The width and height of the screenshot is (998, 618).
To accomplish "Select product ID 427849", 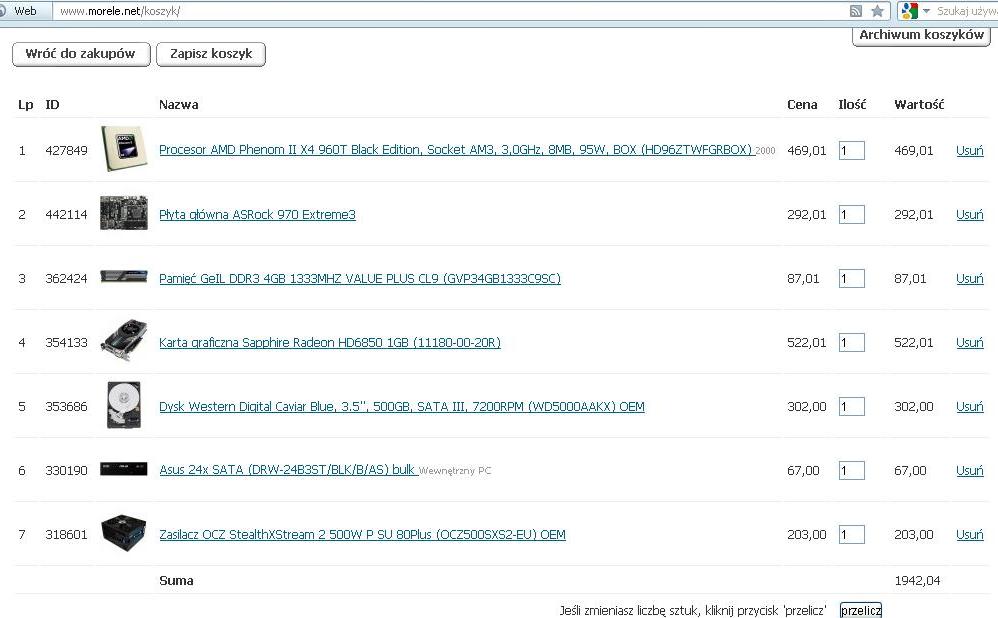I will [66, 151].
